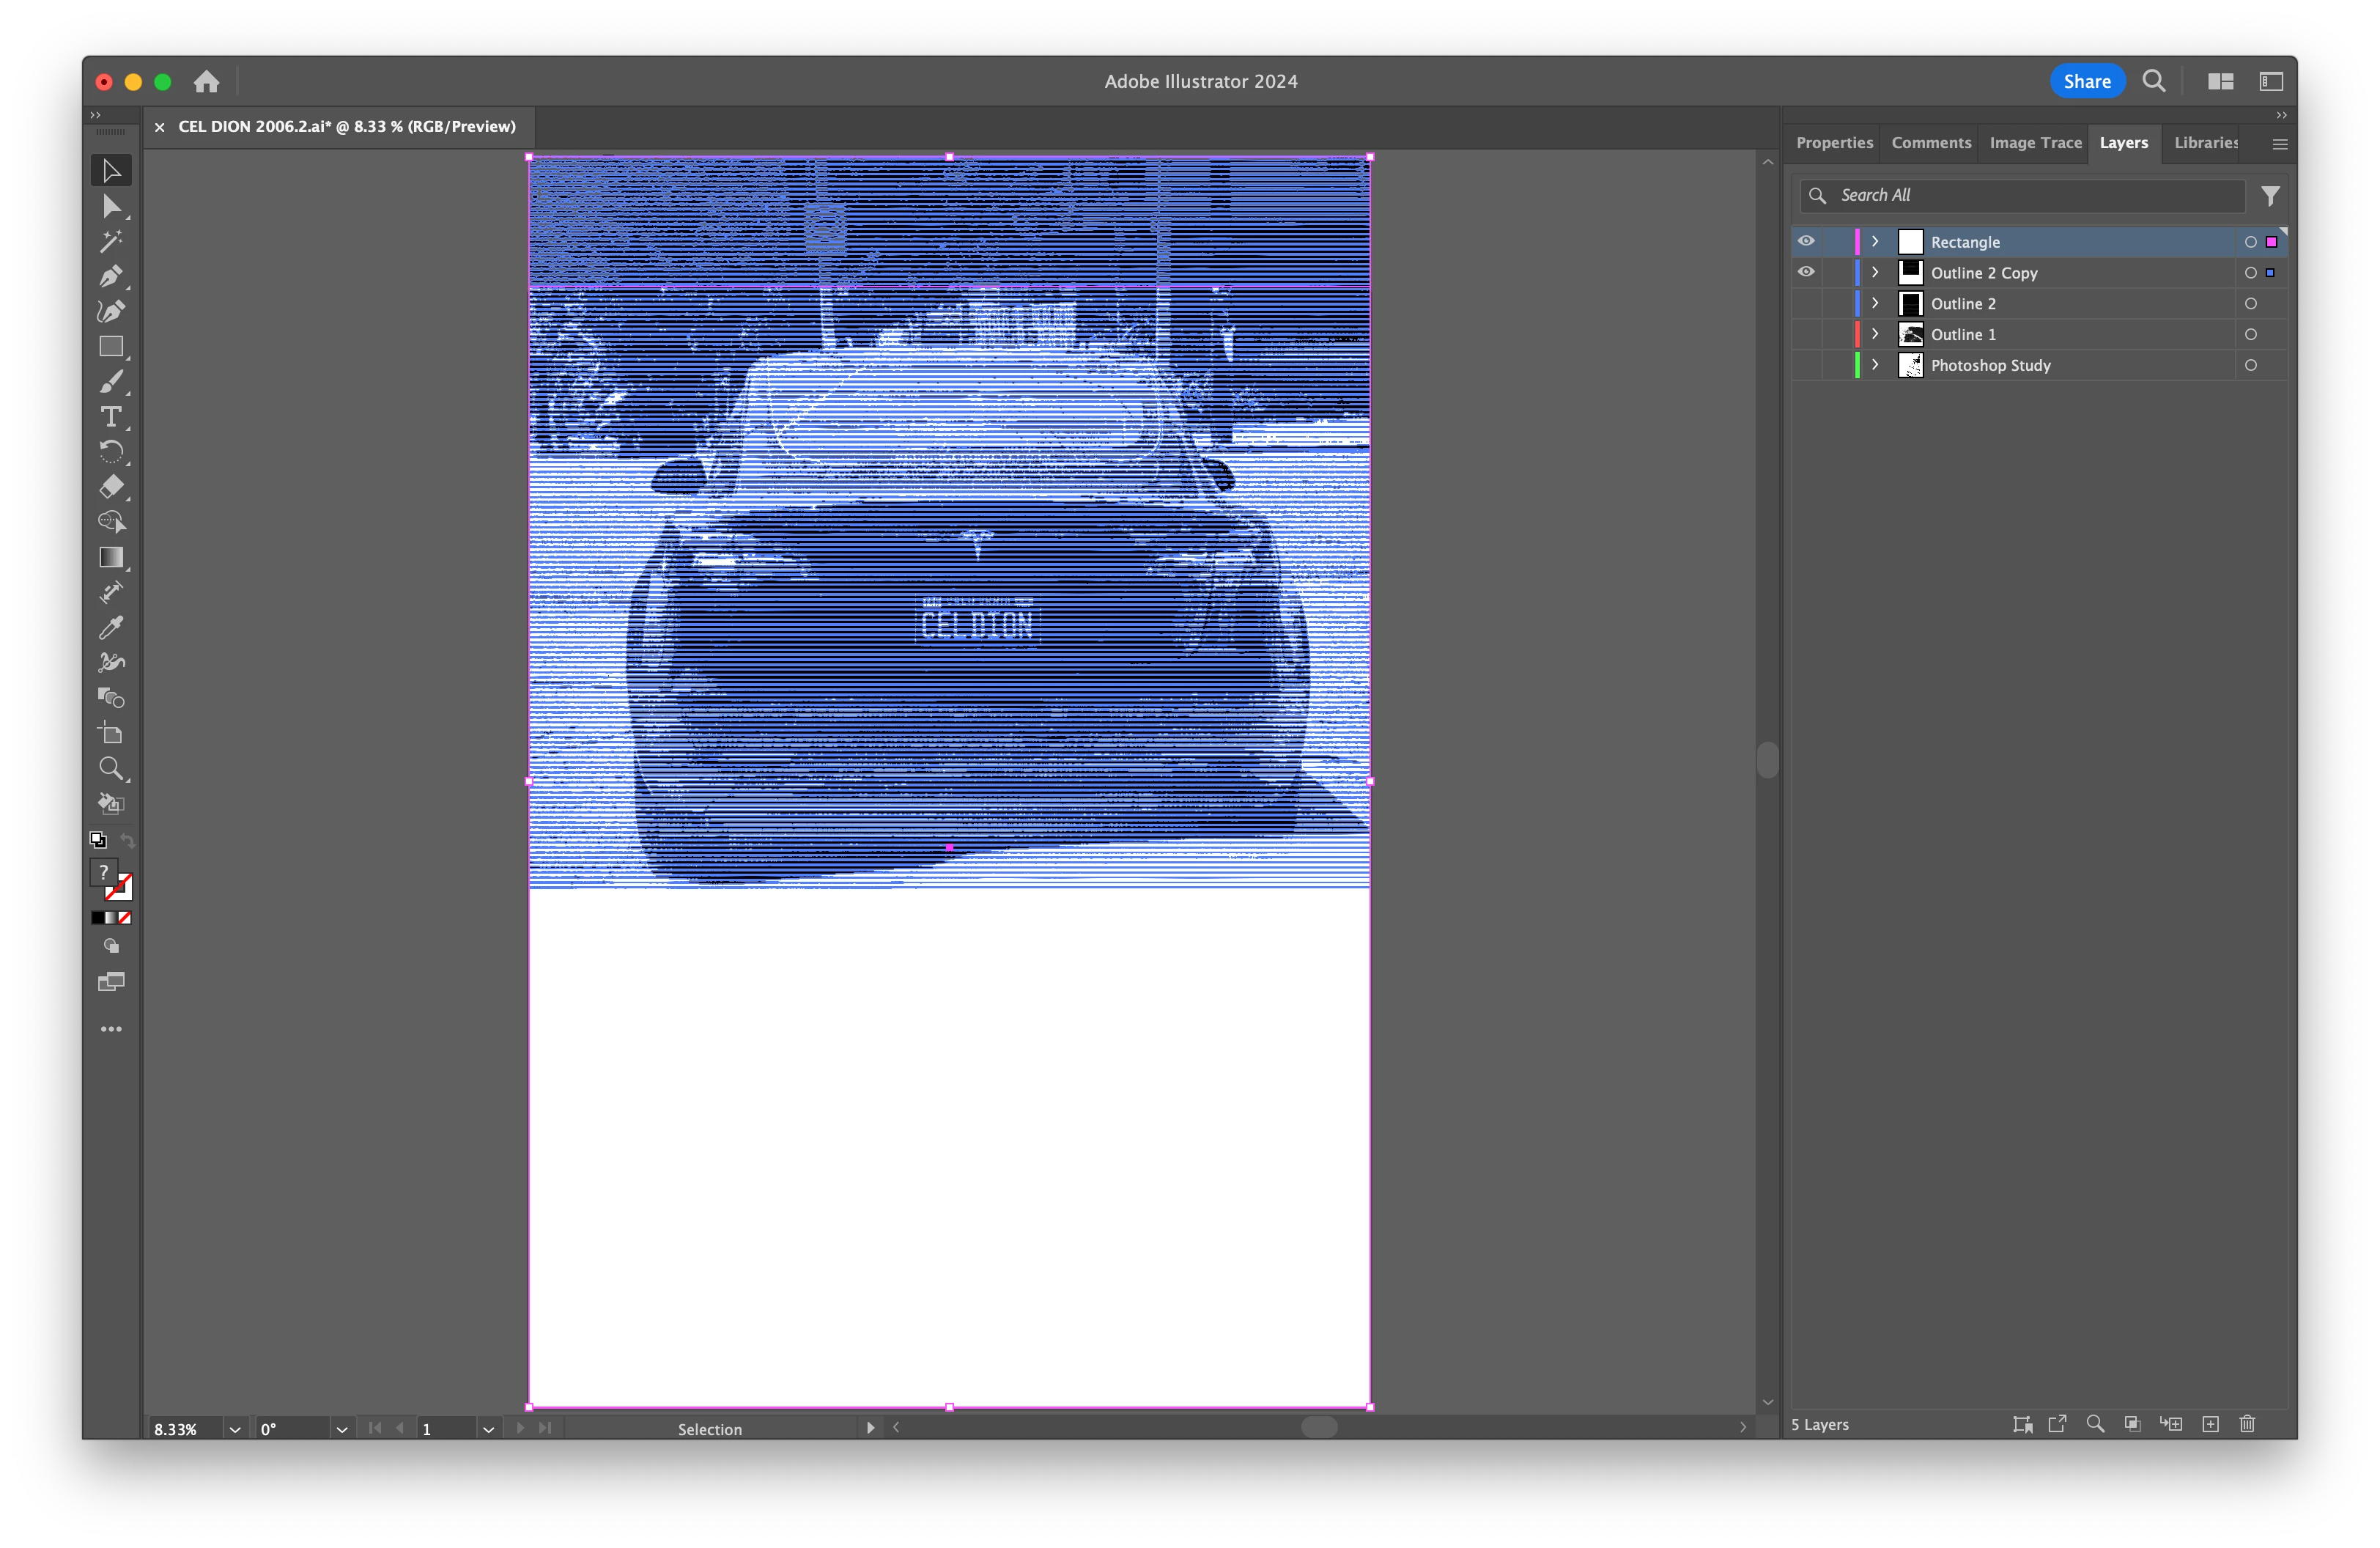This screenshot has width=2380, height=1548.
Task: Click the fill color swatch
Action: (103, 872)
